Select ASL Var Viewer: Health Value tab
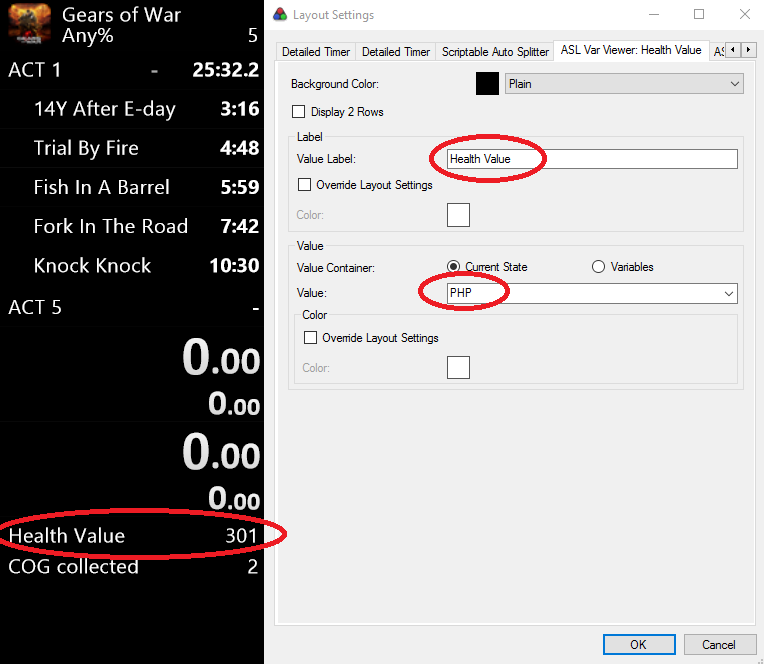The image size is (764, 664). [x=631, y=50]
